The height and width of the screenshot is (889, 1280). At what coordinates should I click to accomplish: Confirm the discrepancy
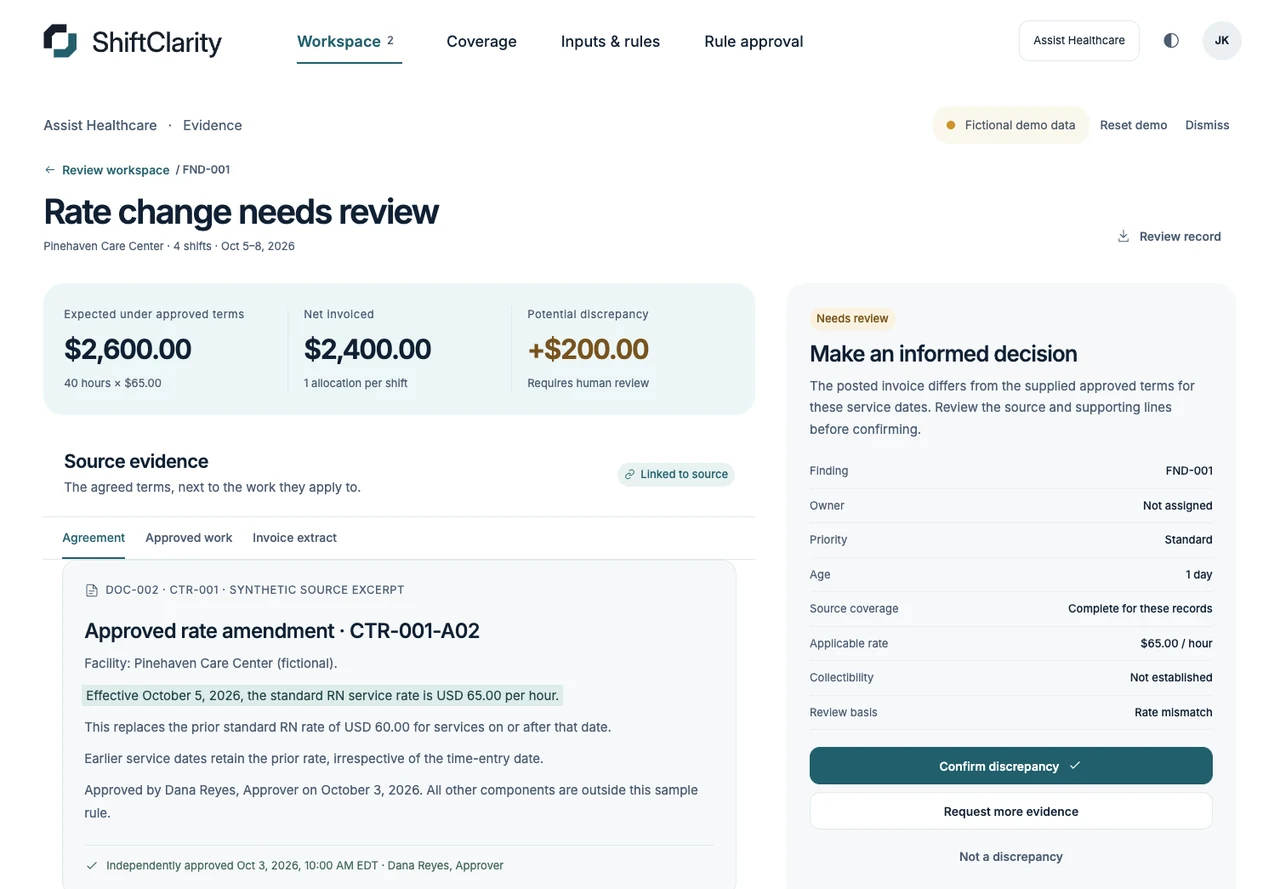(x=1011, y=766)
